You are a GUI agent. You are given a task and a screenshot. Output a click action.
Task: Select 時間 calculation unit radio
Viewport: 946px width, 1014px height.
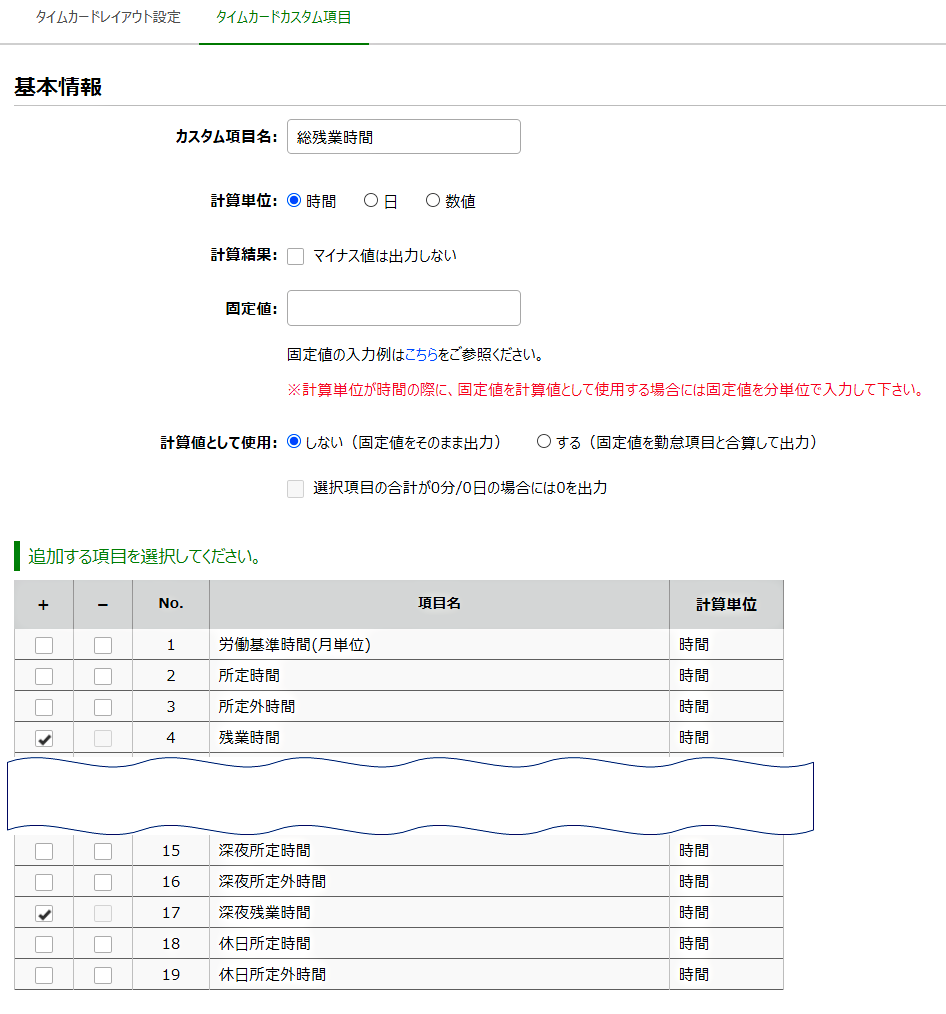294,200
